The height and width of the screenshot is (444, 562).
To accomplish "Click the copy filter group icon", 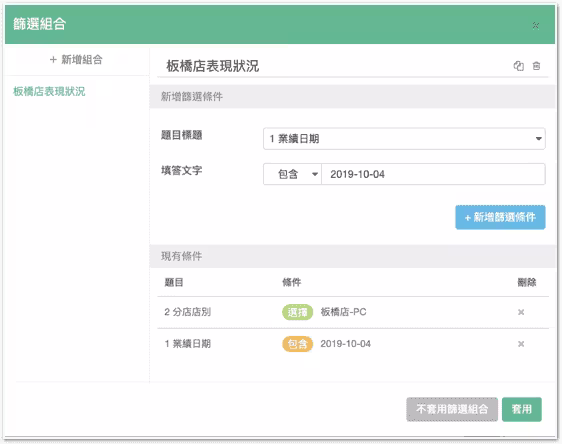I will click(519, 66).
